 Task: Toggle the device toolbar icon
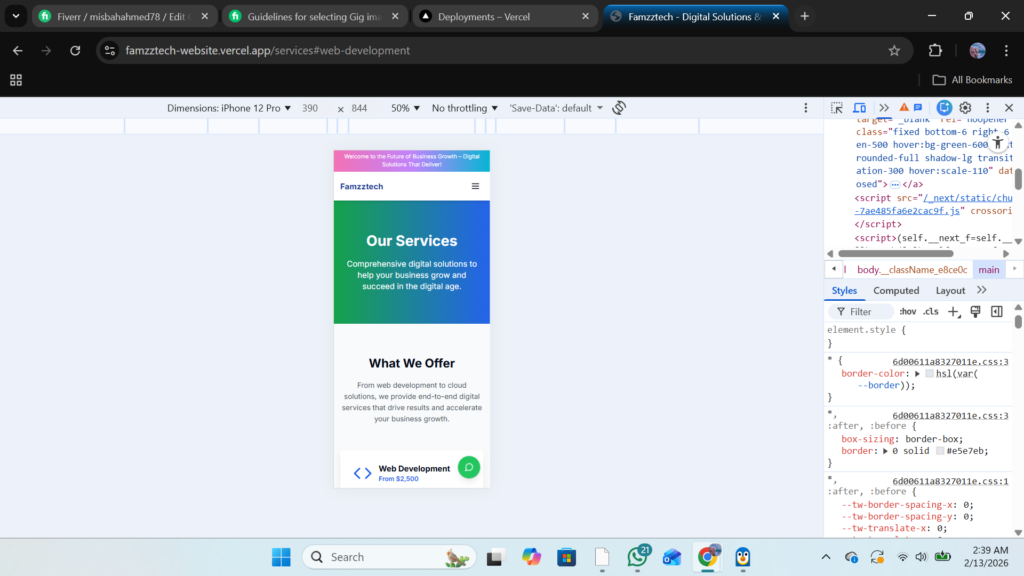859,108
